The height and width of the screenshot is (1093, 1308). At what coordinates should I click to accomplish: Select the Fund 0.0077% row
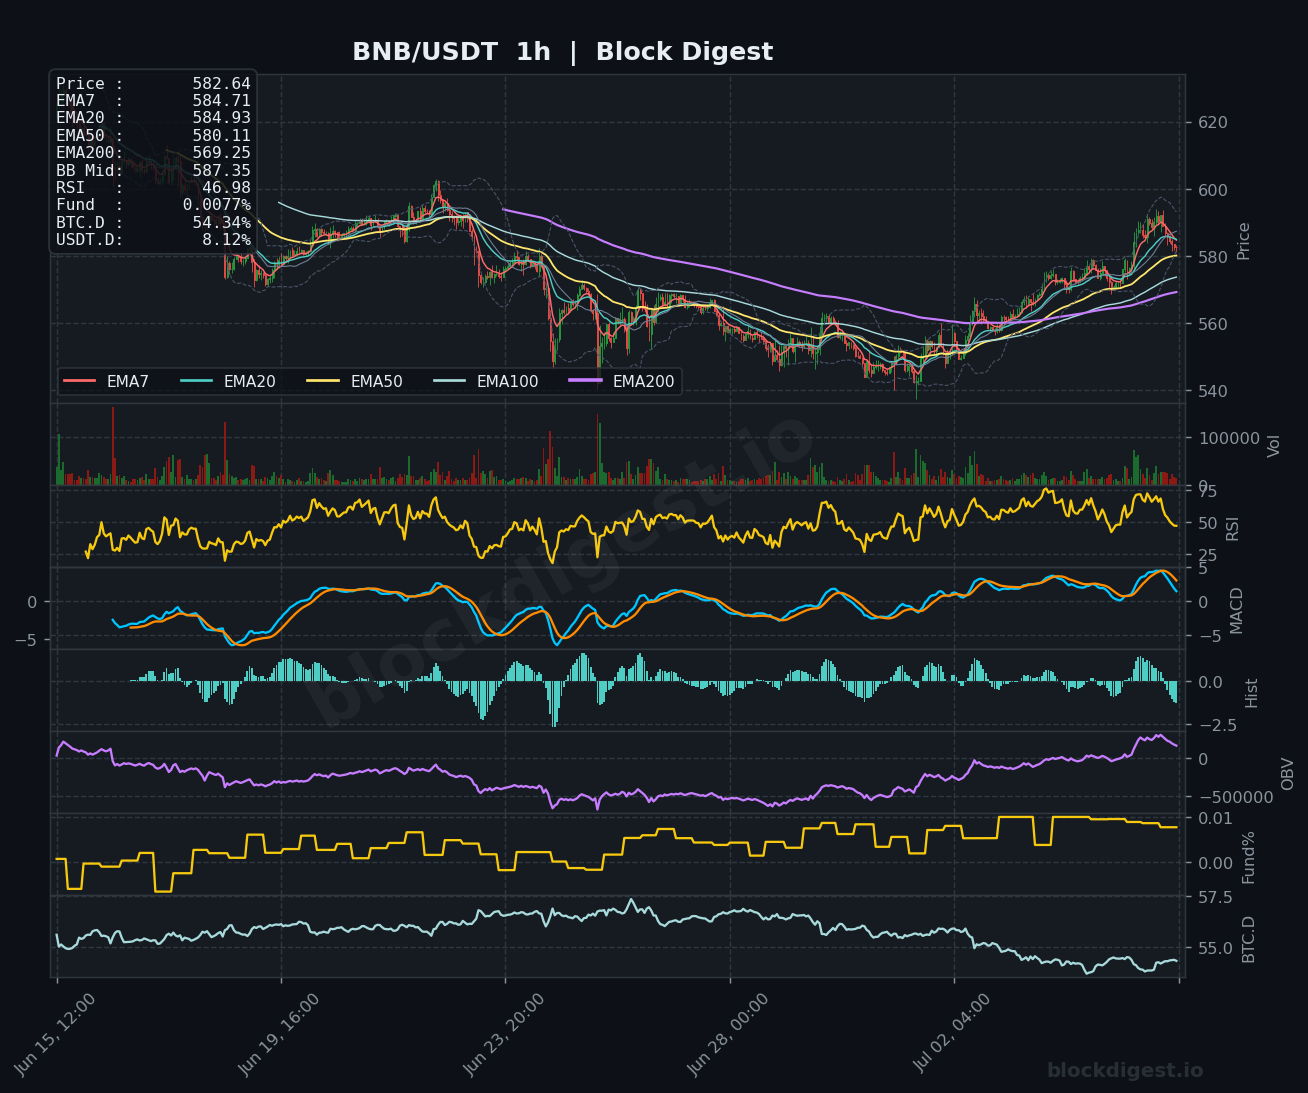pos(153,205)
